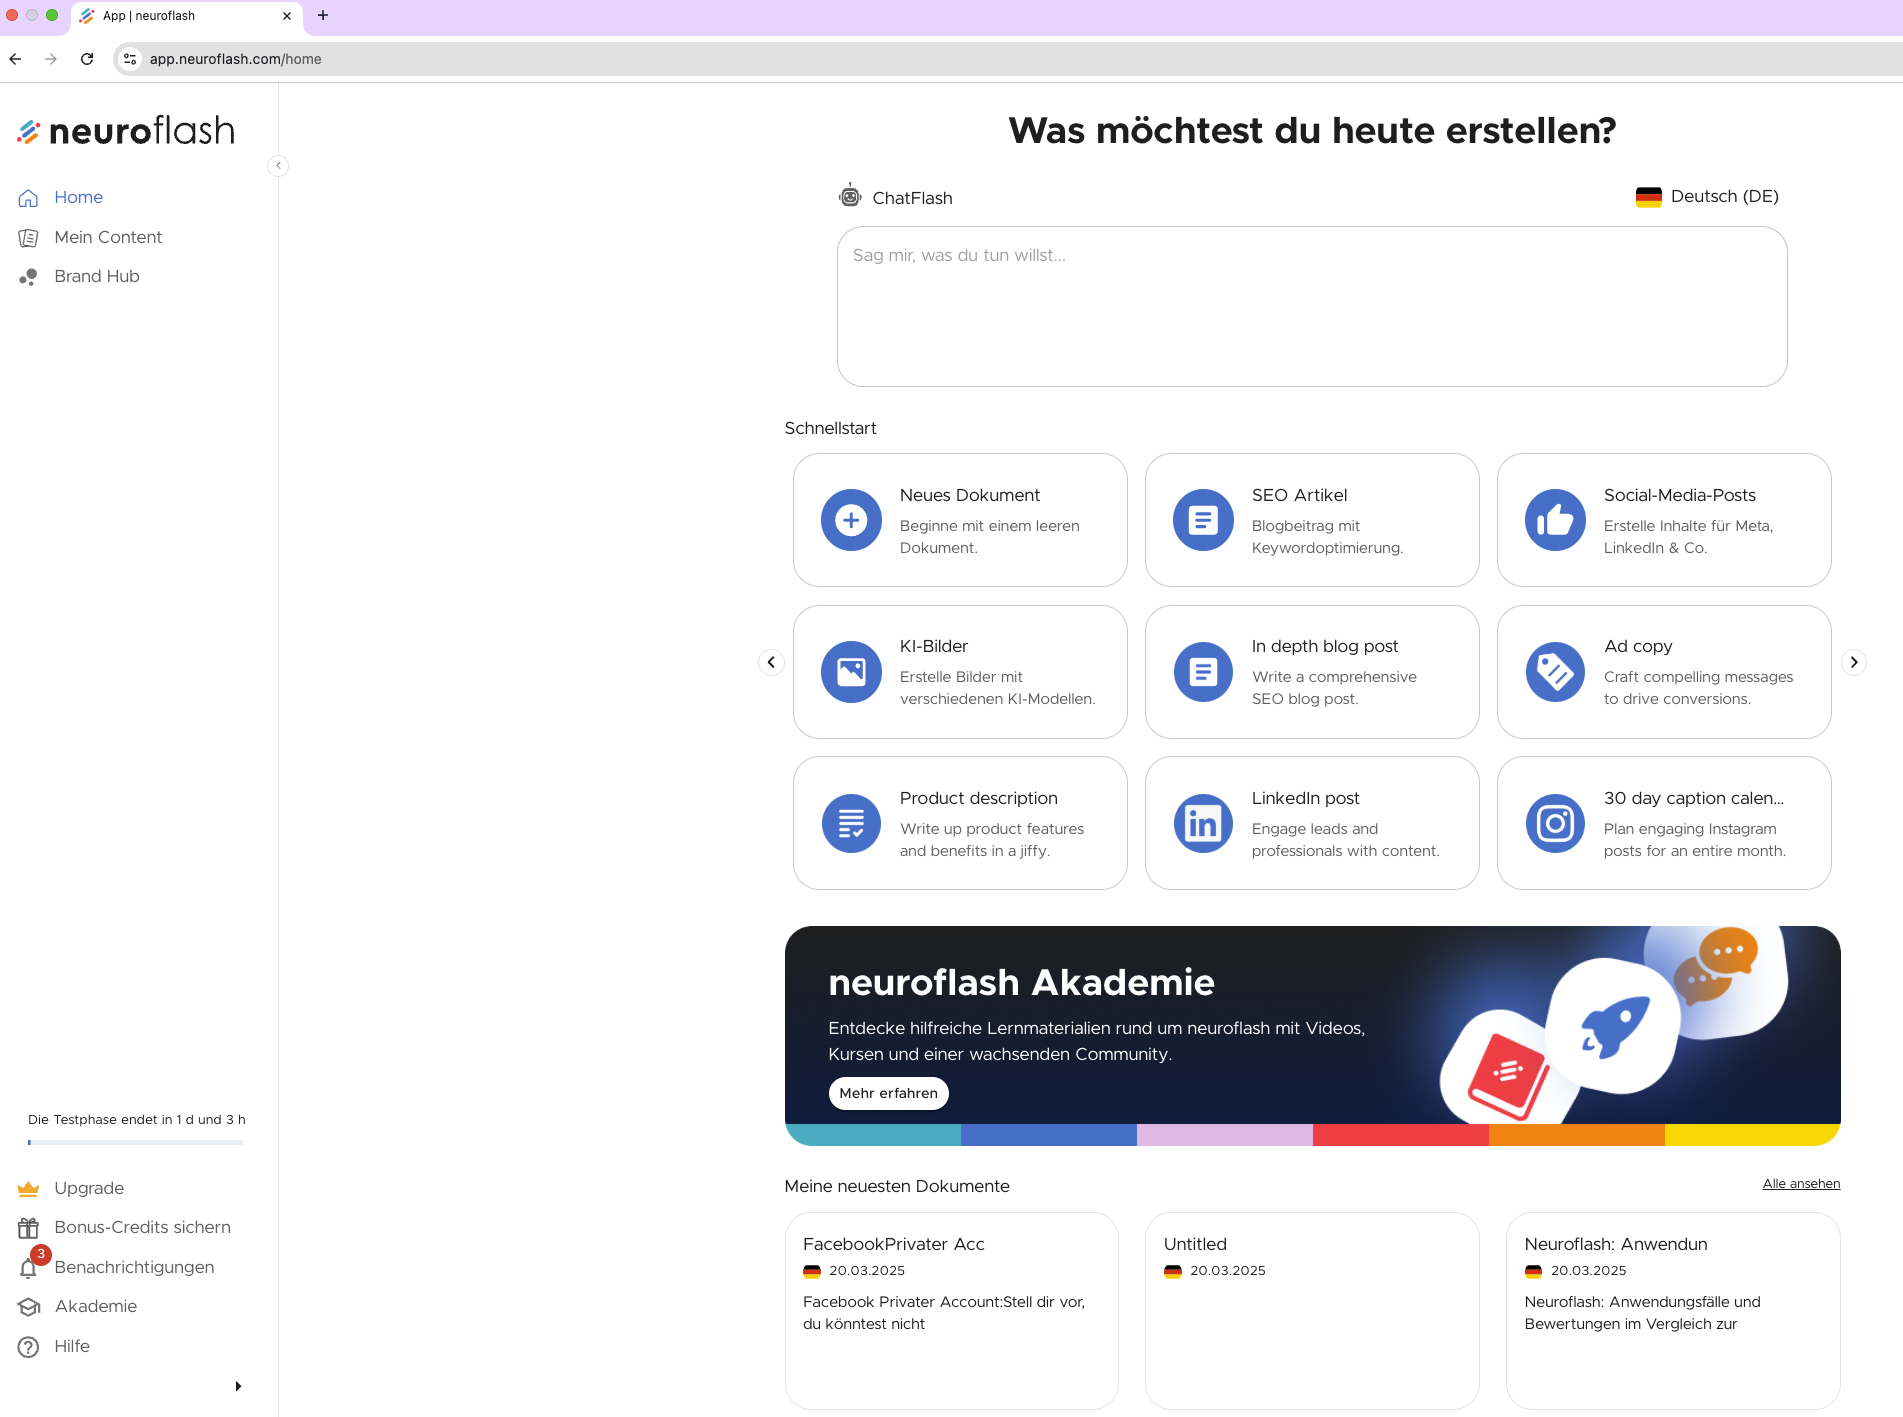Click the Akademie graduation cap icon
1903x1417 pixels.
[x=28, y=1307]
